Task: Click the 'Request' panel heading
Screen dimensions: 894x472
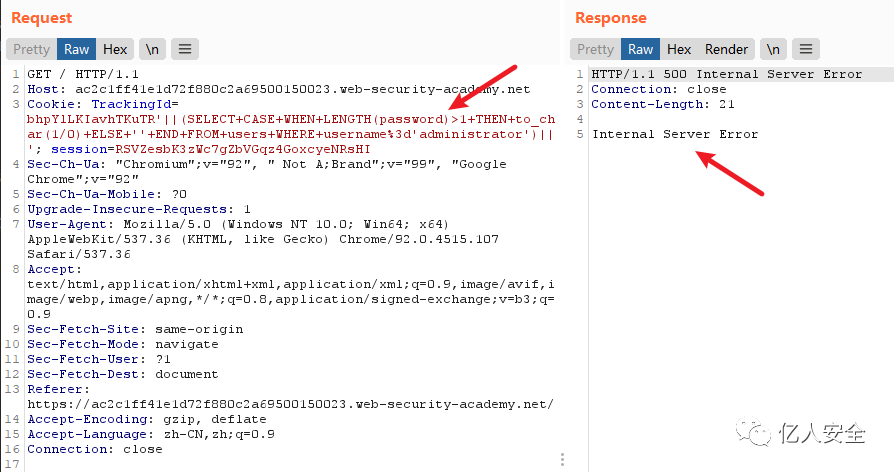Action: 42,18
